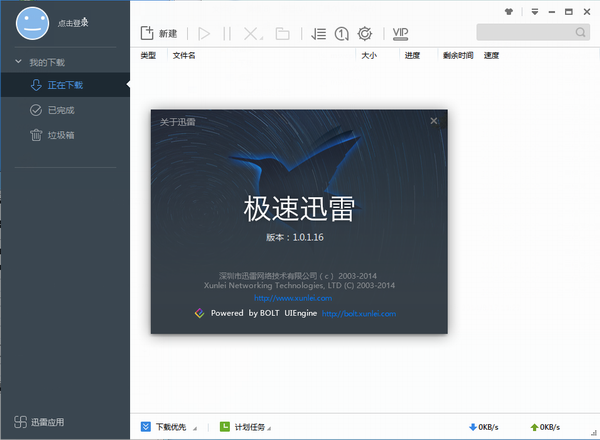Image resolution: width=600 pixels, height=440 pixels.
Task: Maximize the Xunlei window
Action: 569,12
